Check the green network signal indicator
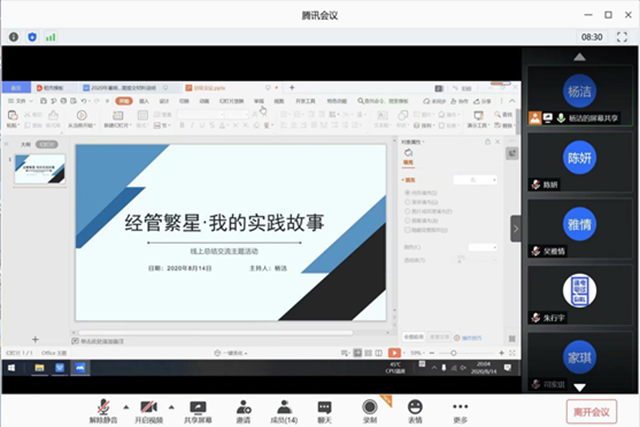 50,36
